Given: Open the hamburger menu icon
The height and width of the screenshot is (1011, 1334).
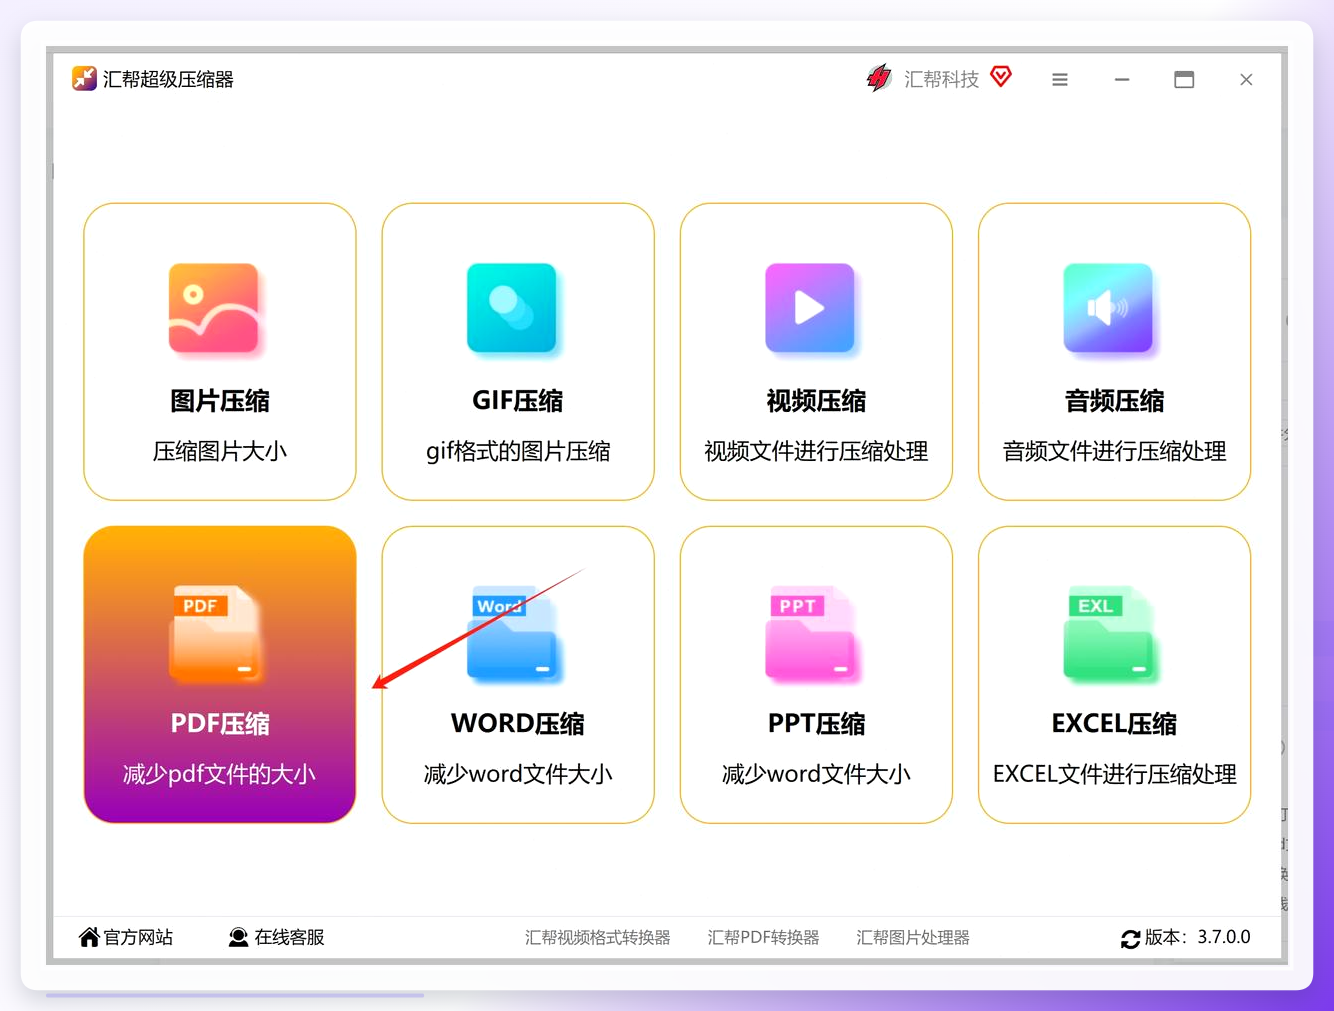Looking at the screenshot, I should pos(1060,80).
